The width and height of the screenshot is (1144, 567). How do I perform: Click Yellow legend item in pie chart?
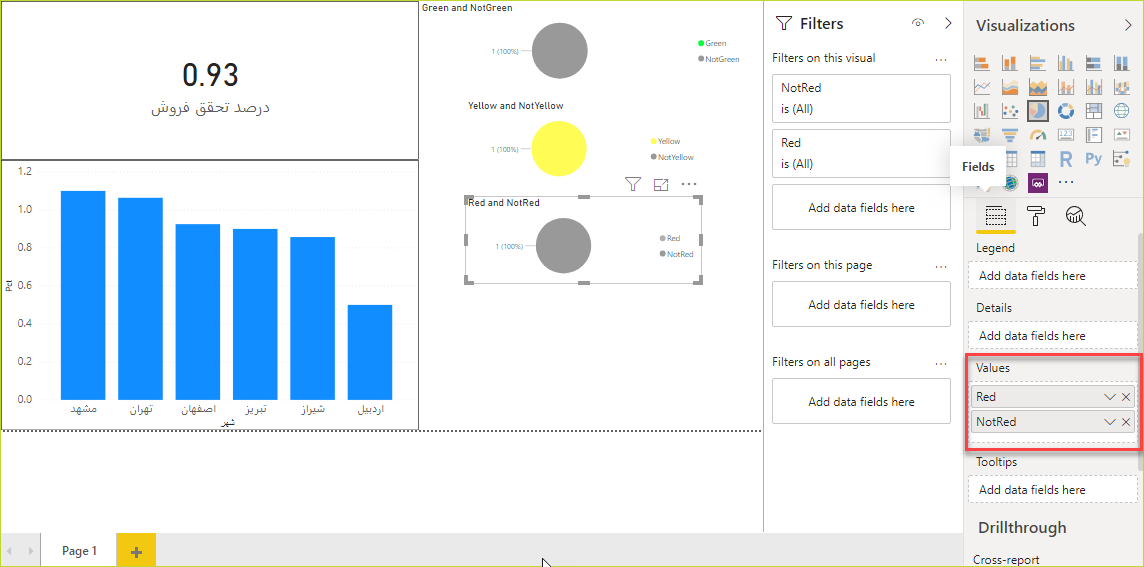tap(668, 142)
